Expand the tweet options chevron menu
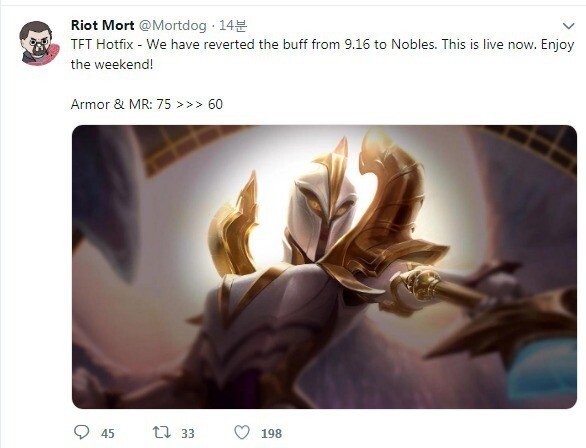Image resolution: width=586 pixels, height=448 pixels. coord(568,26)
